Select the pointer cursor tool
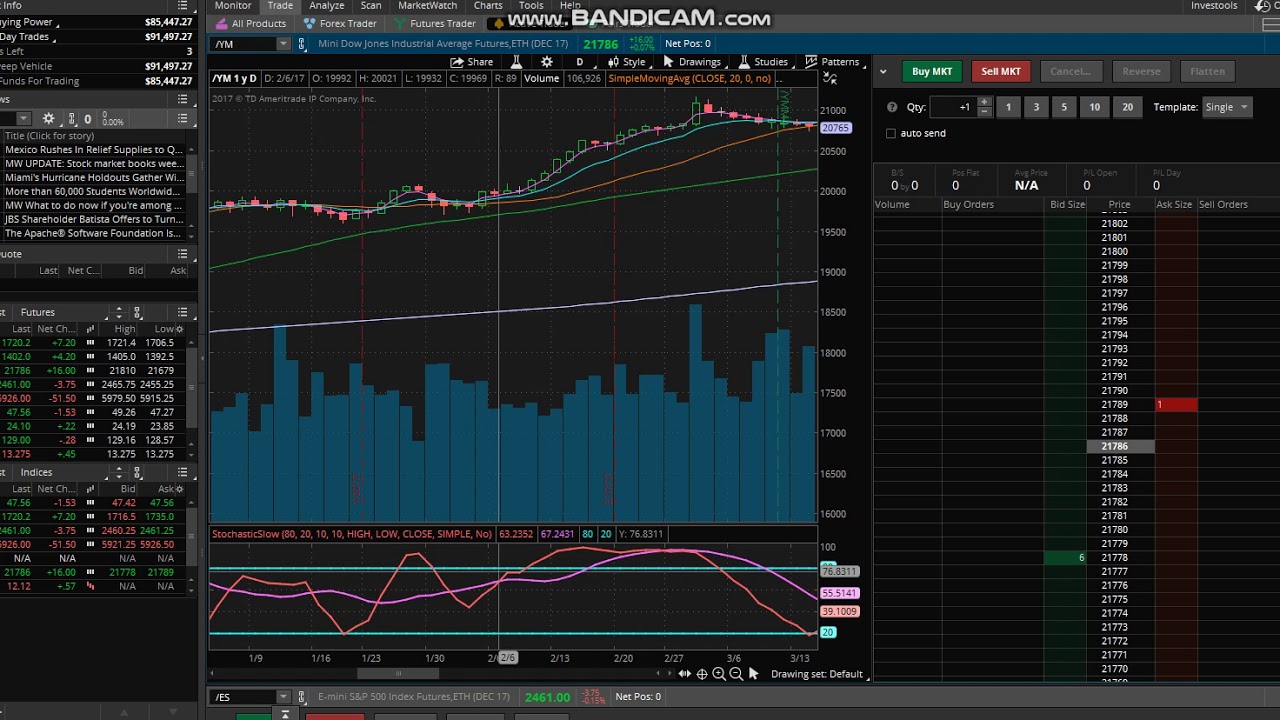 point(753,674)
